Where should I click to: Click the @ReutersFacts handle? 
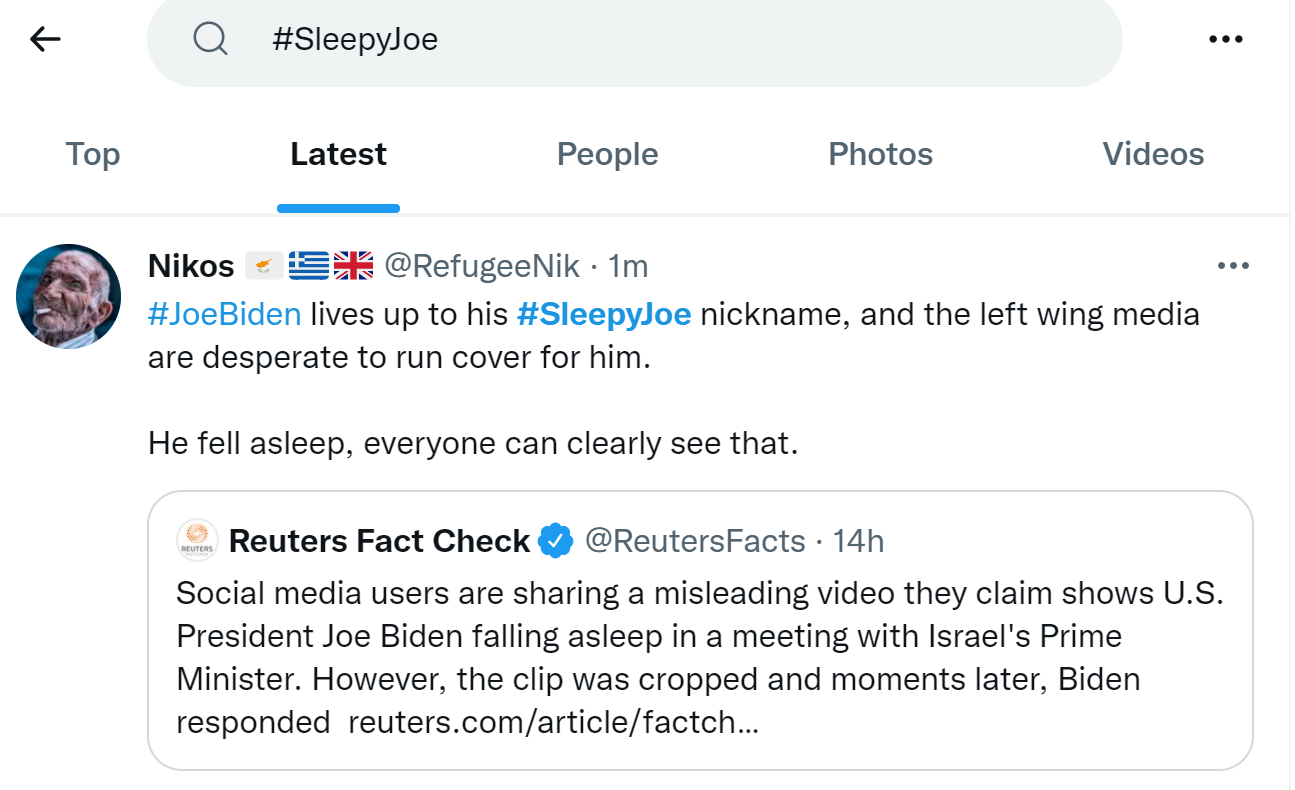[694, 541]
